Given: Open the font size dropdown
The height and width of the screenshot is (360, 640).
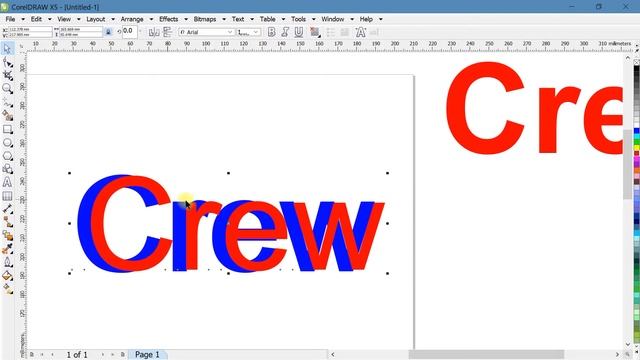Looking at the screenshot, I should 256,32.
